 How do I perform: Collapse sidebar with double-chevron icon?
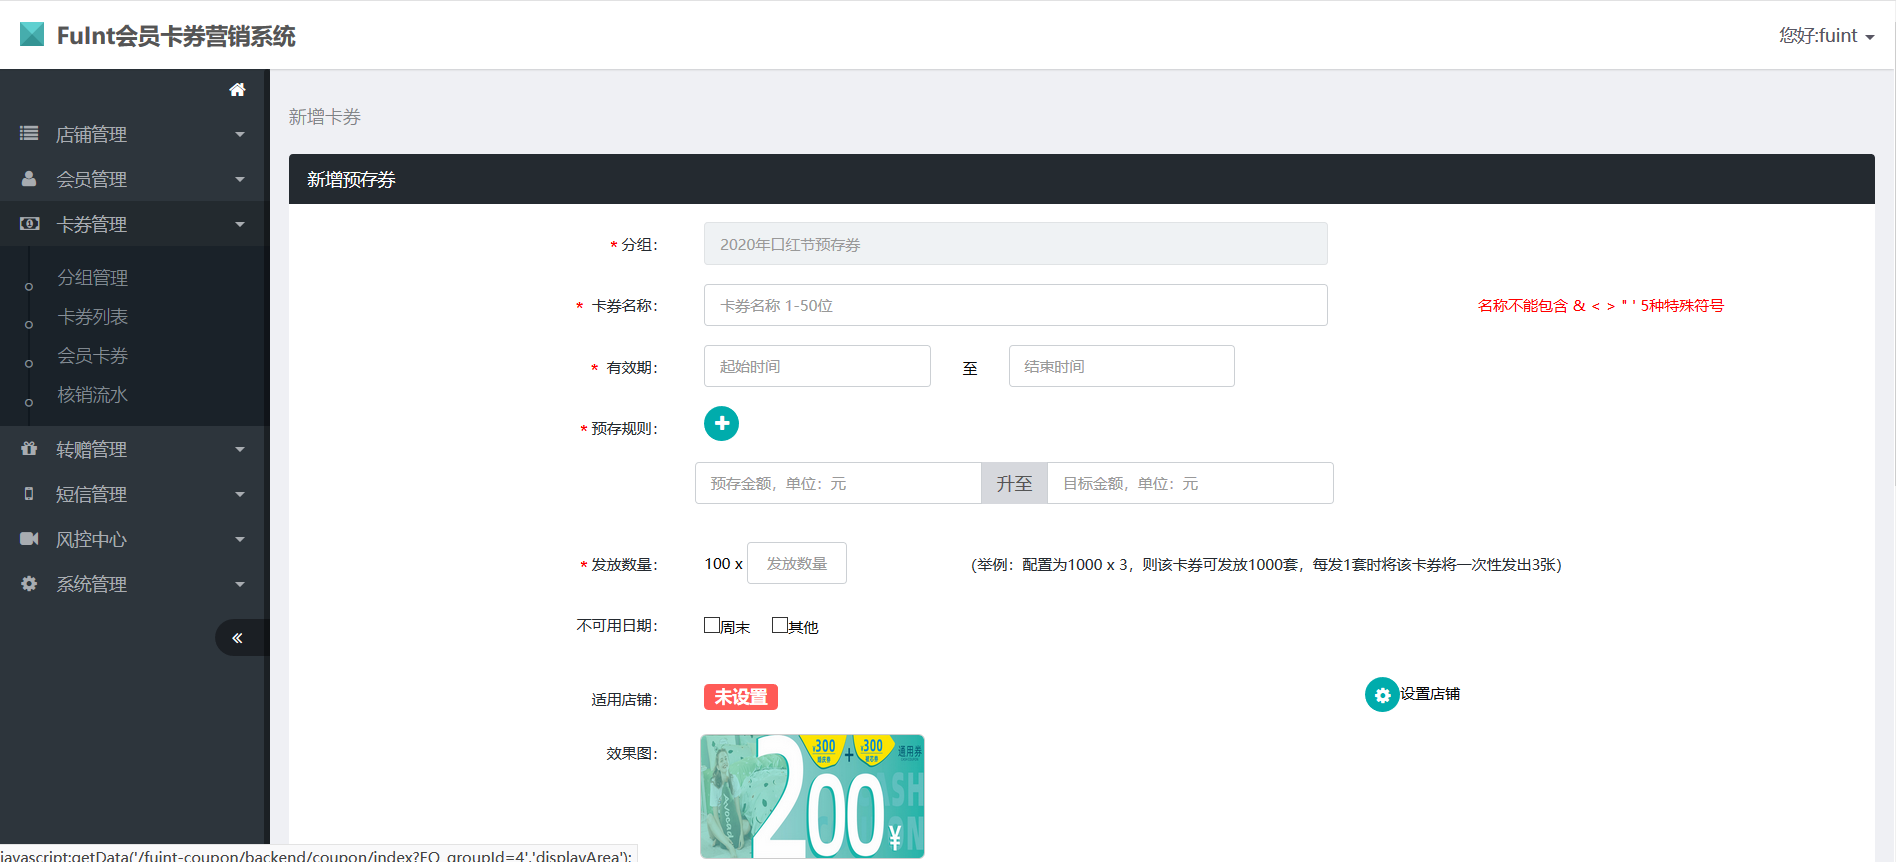point(238,638)
